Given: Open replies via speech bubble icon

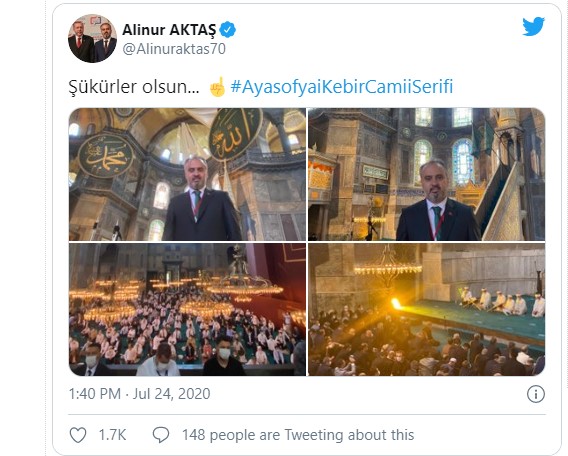Looking at the screenshot, I should click(161, 435).
